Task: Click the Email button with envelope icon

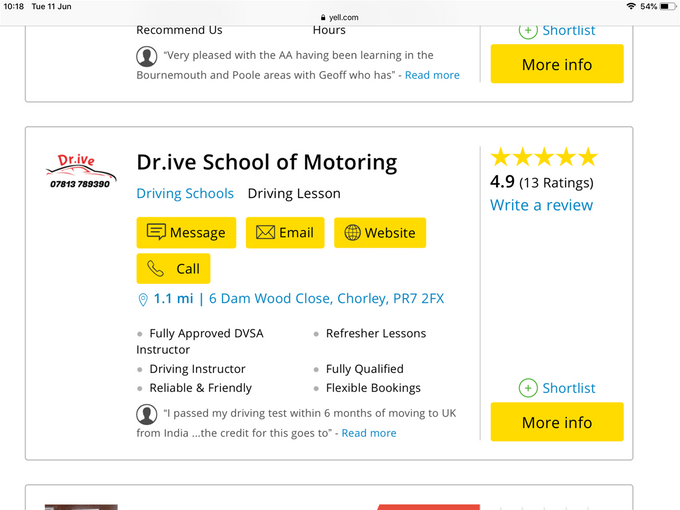Action: pos(285,232)
